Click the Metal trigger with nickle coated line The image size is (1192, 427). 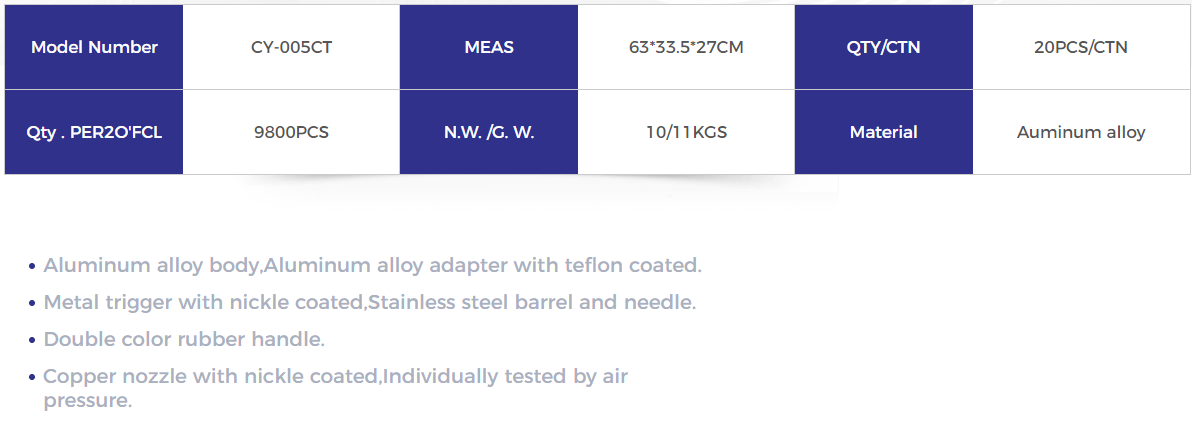(370, 302)
